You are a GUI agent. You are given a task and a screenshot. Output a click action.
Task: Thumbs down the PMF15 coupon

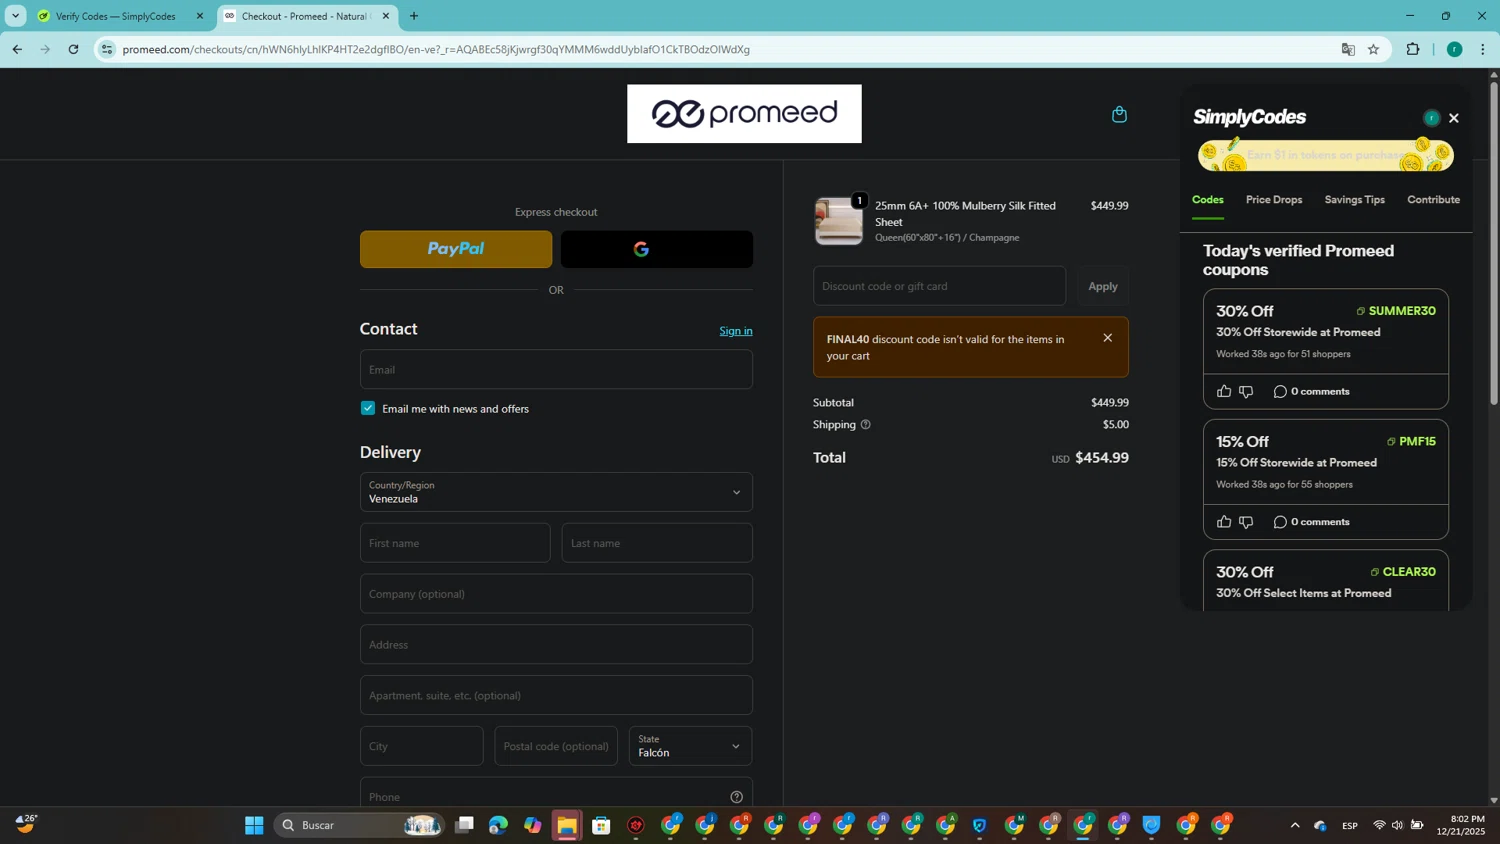coord(1246,522)
